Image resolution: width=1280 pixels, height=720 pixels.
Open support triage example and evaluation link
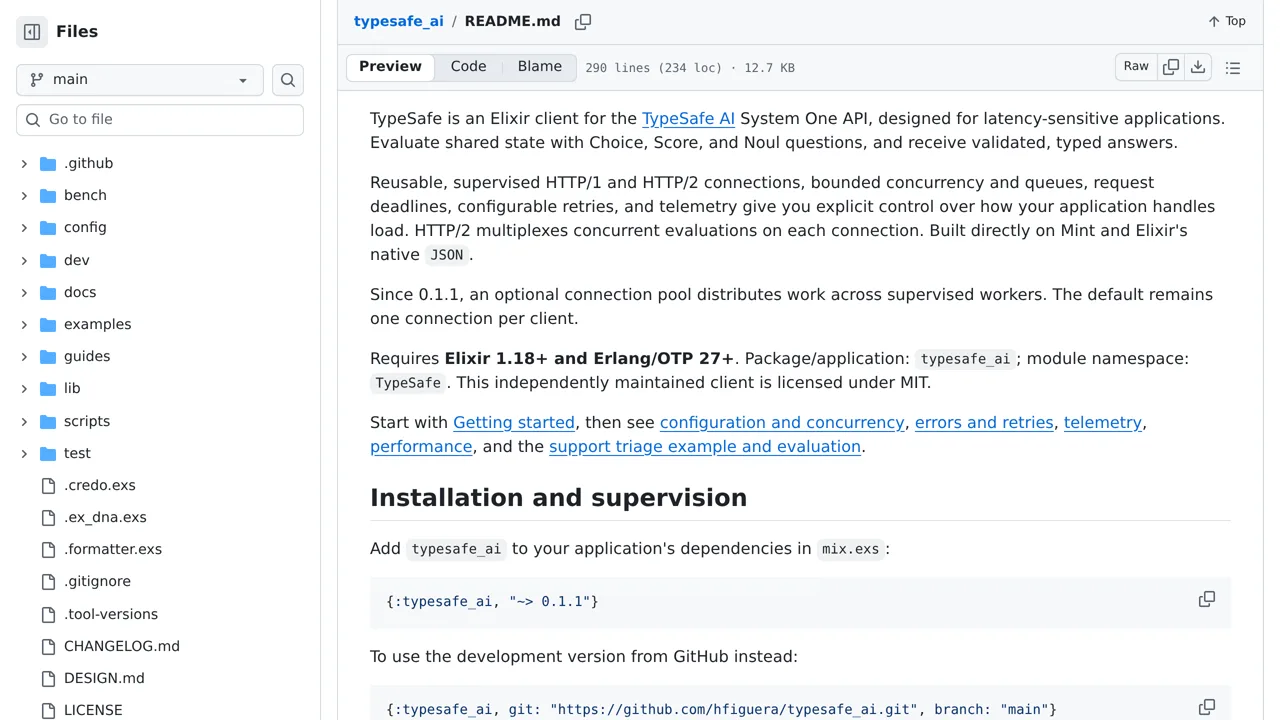[x=705, y=446]
